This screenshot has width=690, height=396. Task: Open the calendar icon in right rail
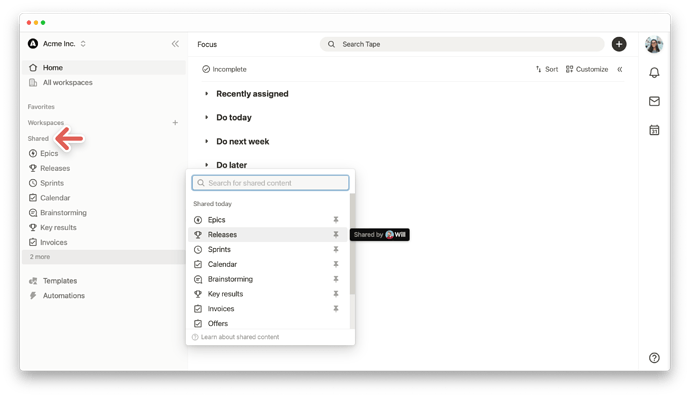tap(654, 130)
